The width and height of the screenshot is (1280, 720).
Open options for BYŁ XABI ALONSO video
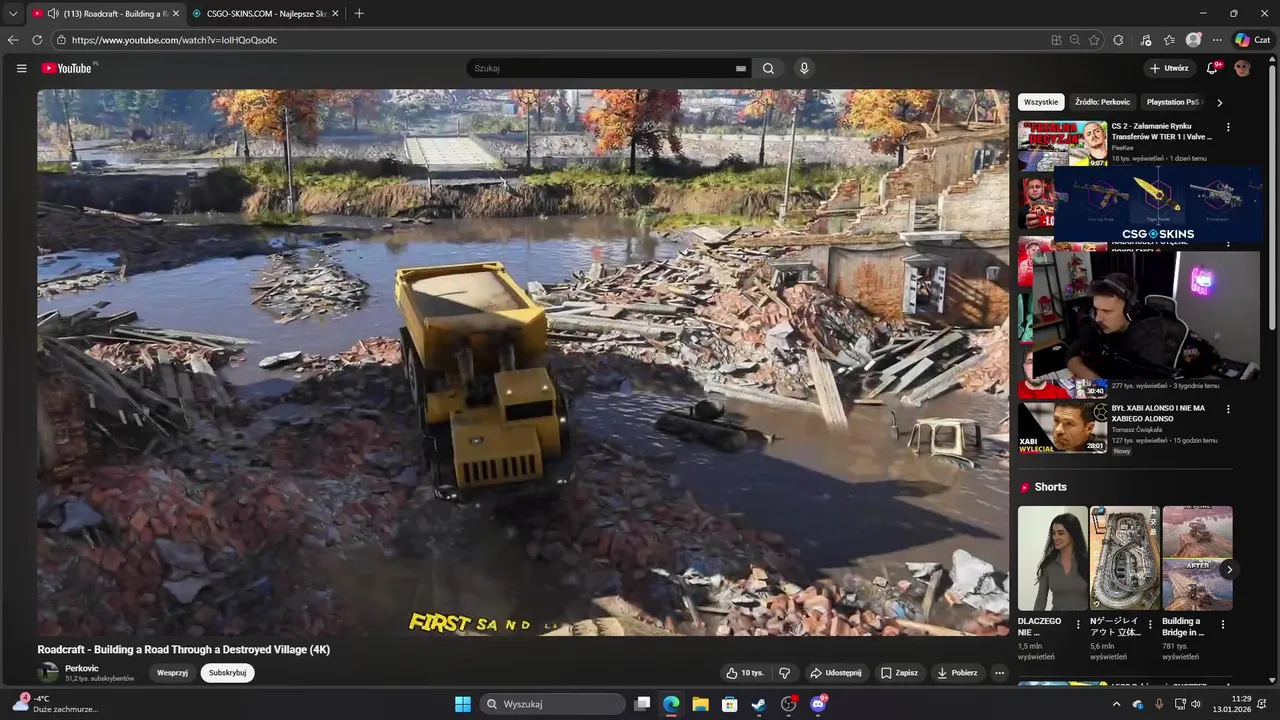[x=1228, y=409]
